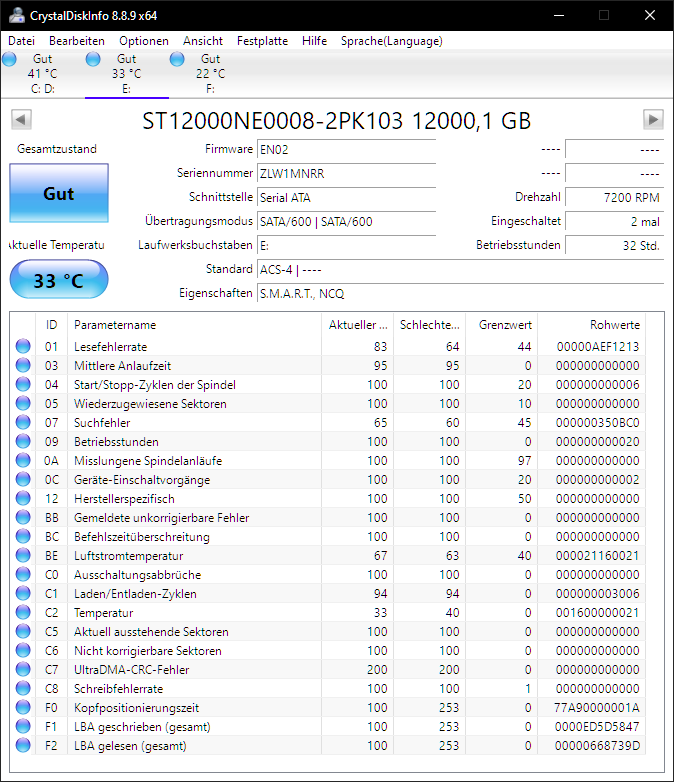The width and height of the screenshot is (674, 782).
Task: Click status orb for Ausschaltungsabbrüche
Action: pyautogui.click(x=23, y=574)
